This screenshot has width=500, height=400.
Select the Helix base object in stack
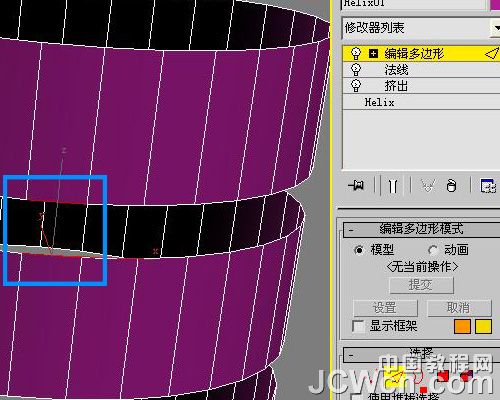[x=421, y=102]
